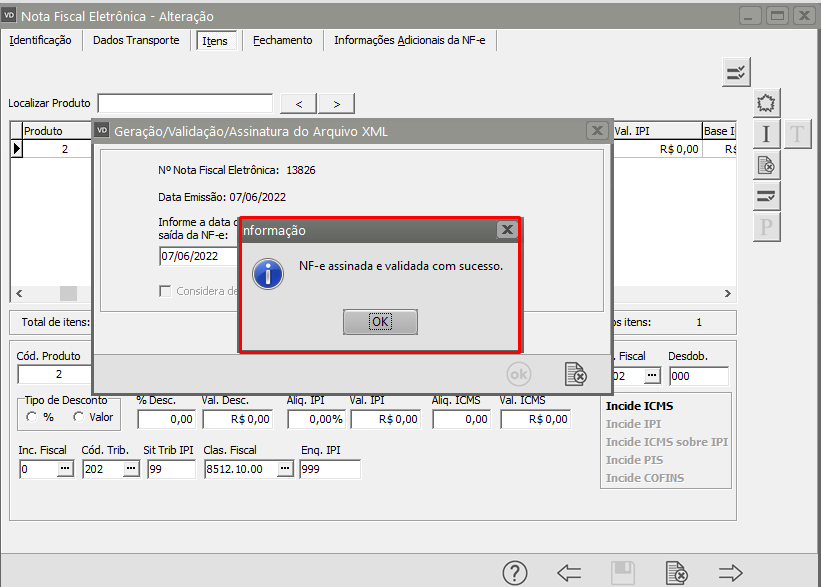Go back using the left arrow icon
Viewport: 821px width, 587px height.
(x=569, y=573)
